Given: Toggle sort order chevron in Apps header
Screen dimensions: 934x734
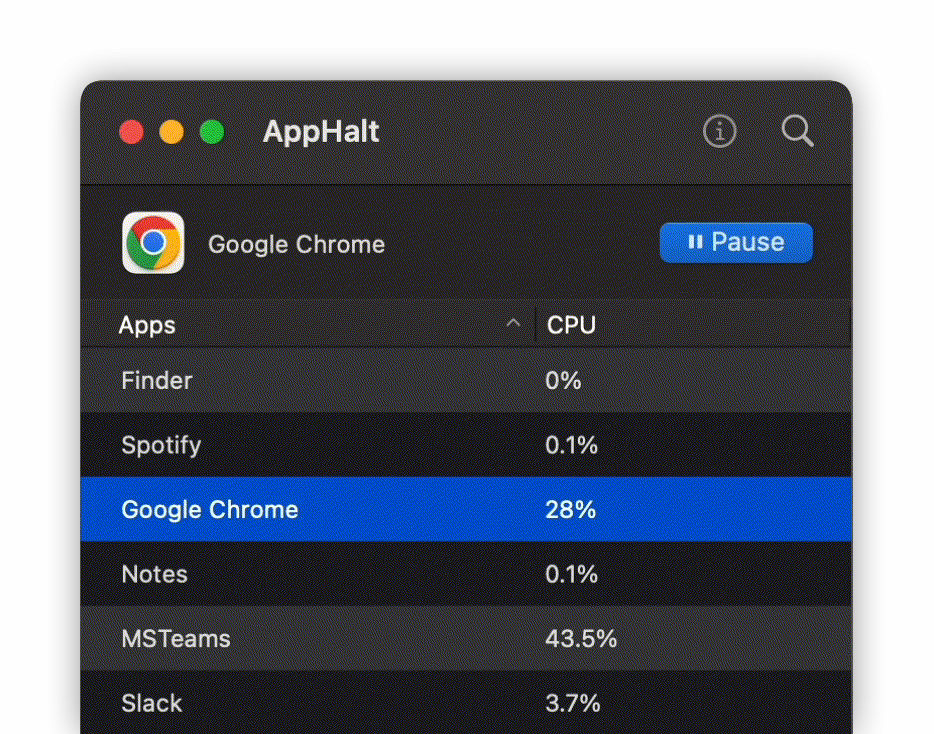Looking at the screenshot, I should (513, 324).
